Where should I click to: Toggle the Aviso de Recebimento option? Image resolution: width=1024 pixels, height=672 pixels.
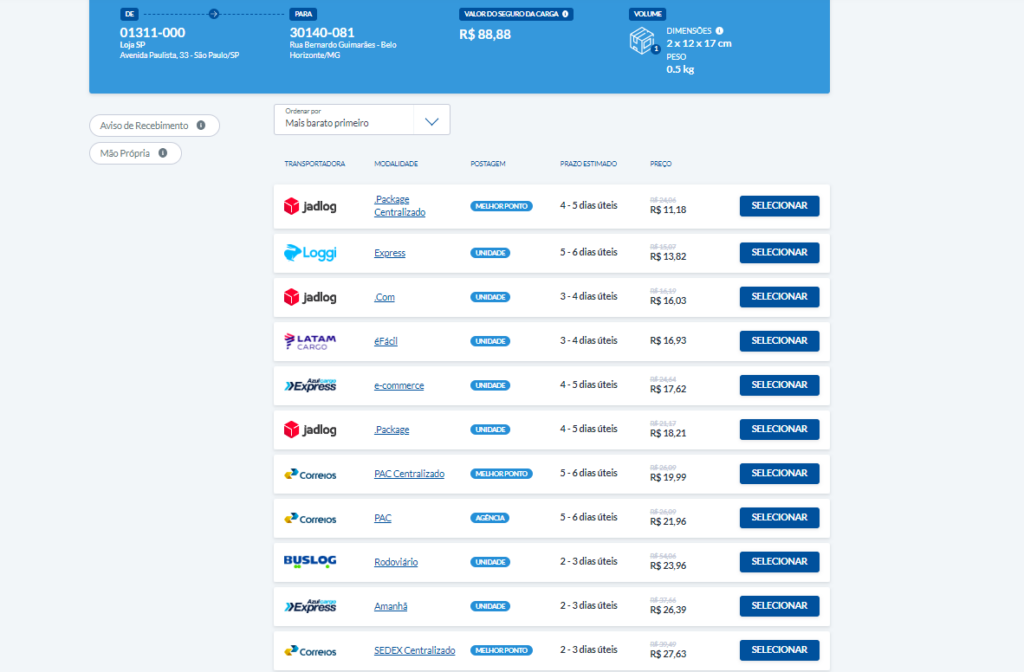tap(154, 125)
